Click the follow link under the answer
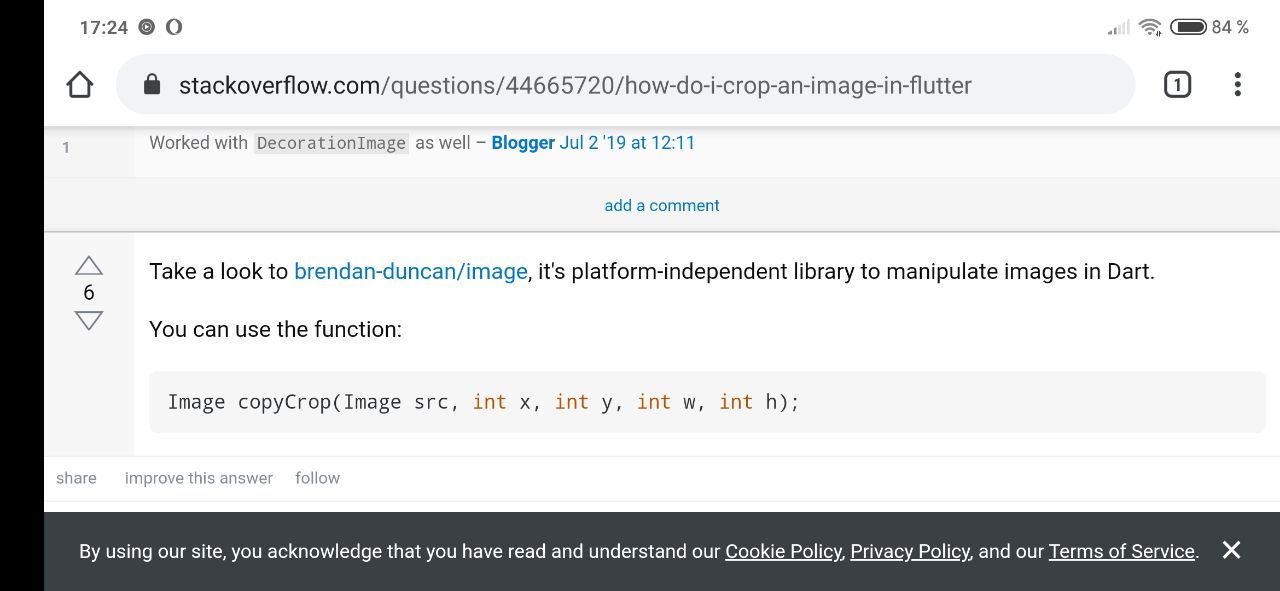The width and height of the screenshot is (1280, 591). point(318,478)
